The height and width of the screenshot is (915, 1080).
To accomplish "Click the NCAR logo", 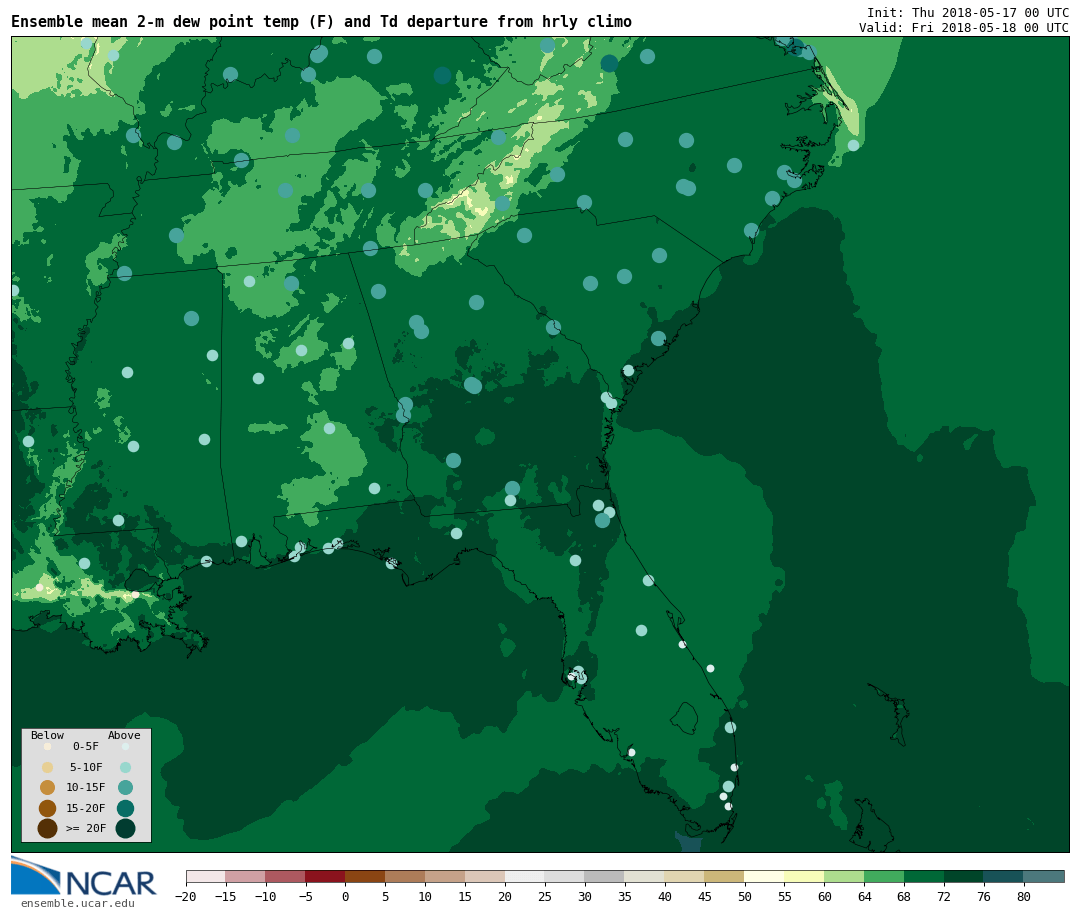I will pyautogui.click(x=83, y=876).
